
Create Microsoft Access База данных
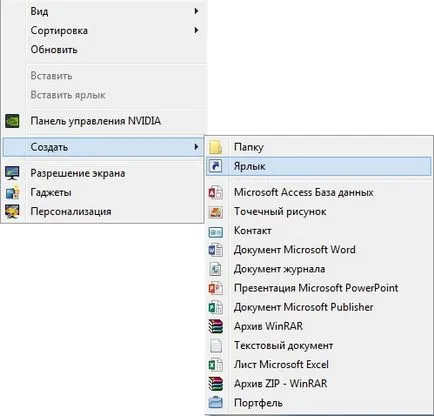click(318, 192)
